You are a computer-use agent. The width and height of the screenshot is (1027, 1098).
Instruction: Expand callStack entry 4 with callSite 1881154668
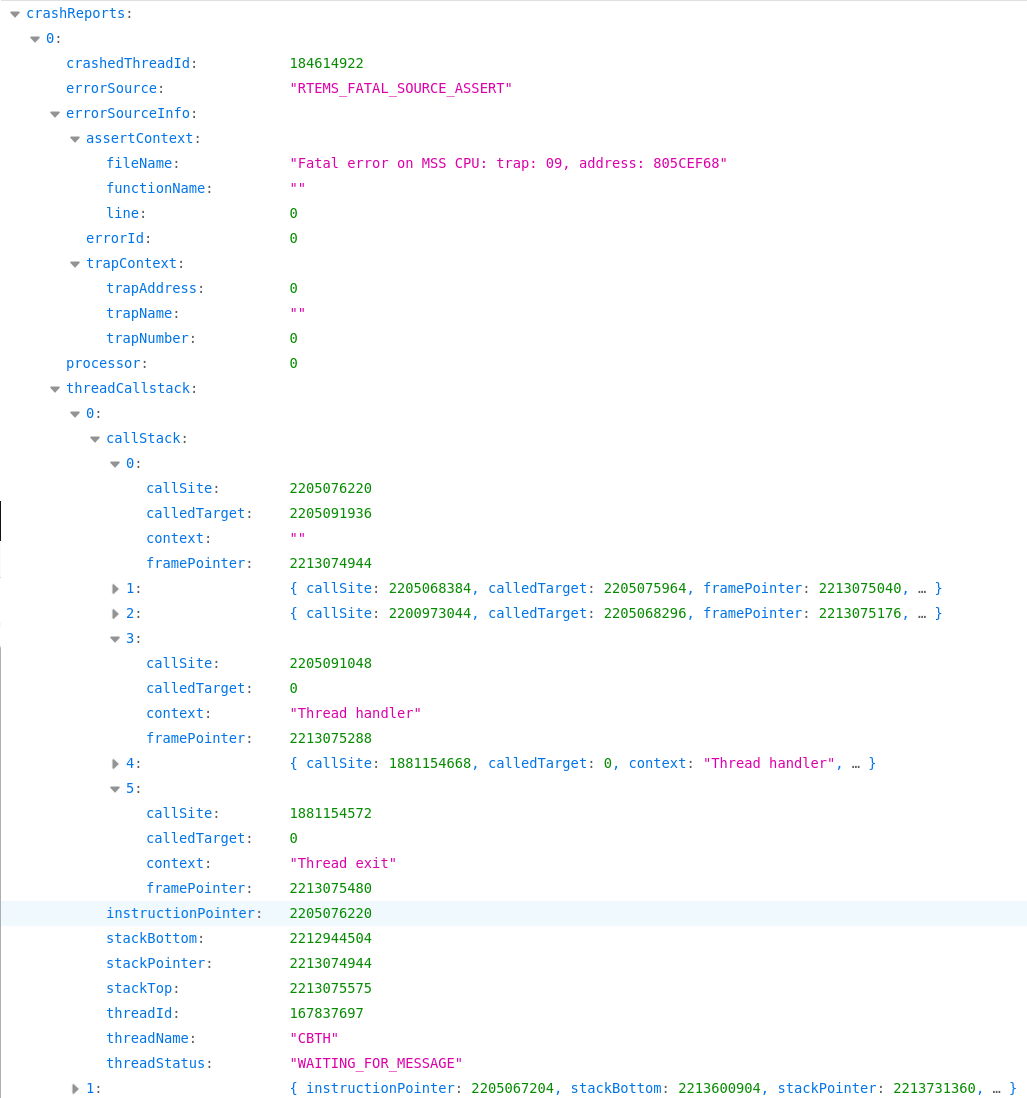click(x=115, y=764)
